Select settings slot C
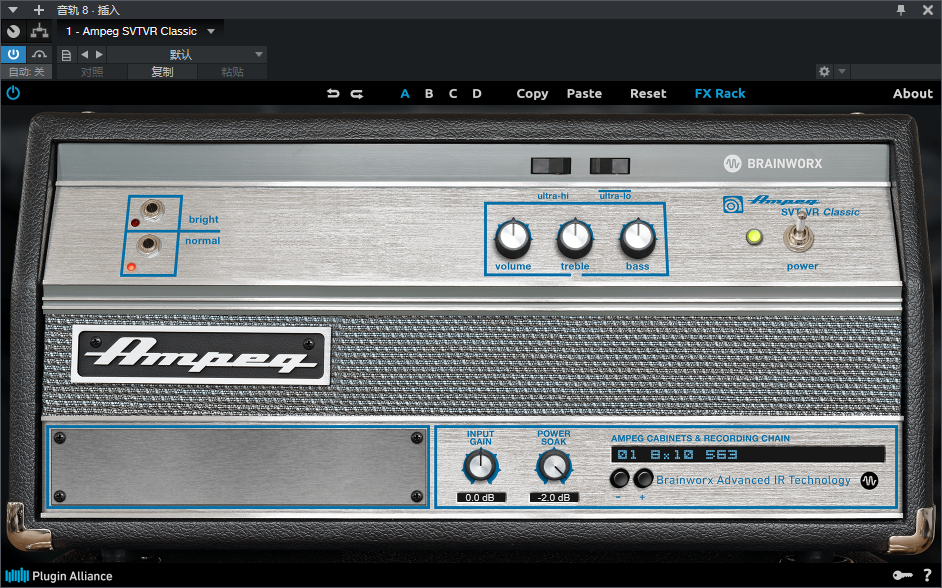 453,94
